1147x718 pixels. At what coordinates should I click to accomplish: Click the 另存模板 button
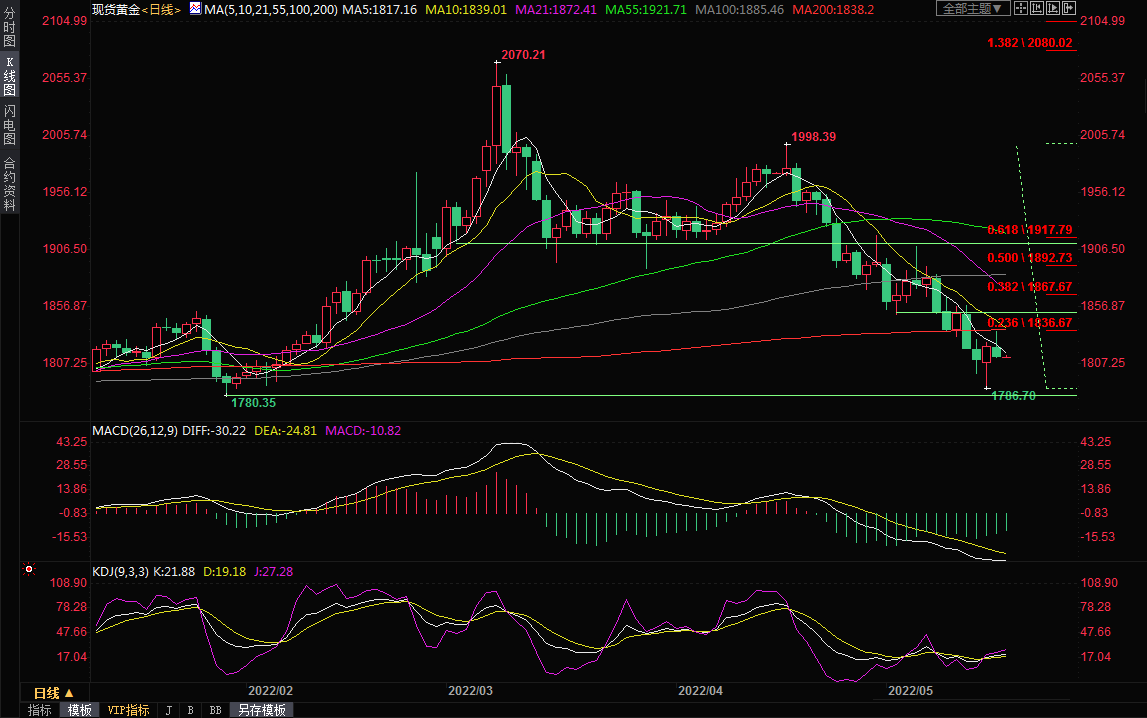point(261,710)
